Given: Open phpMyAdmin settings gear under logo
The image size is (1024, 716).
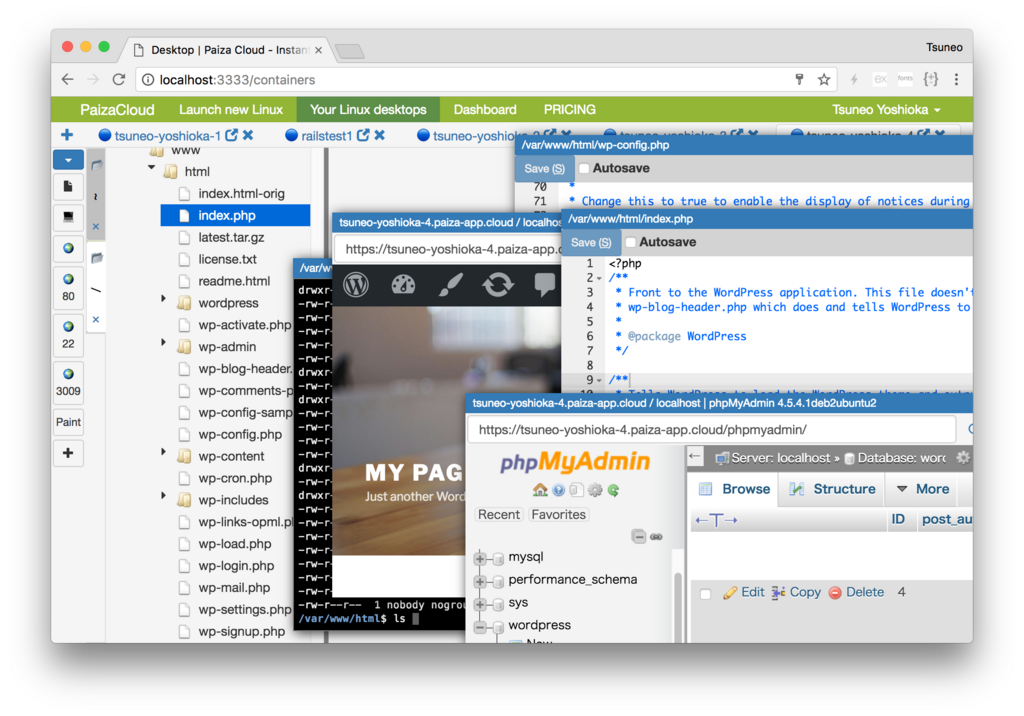Looking at the screenshot, I should click(x=595, y=490).
